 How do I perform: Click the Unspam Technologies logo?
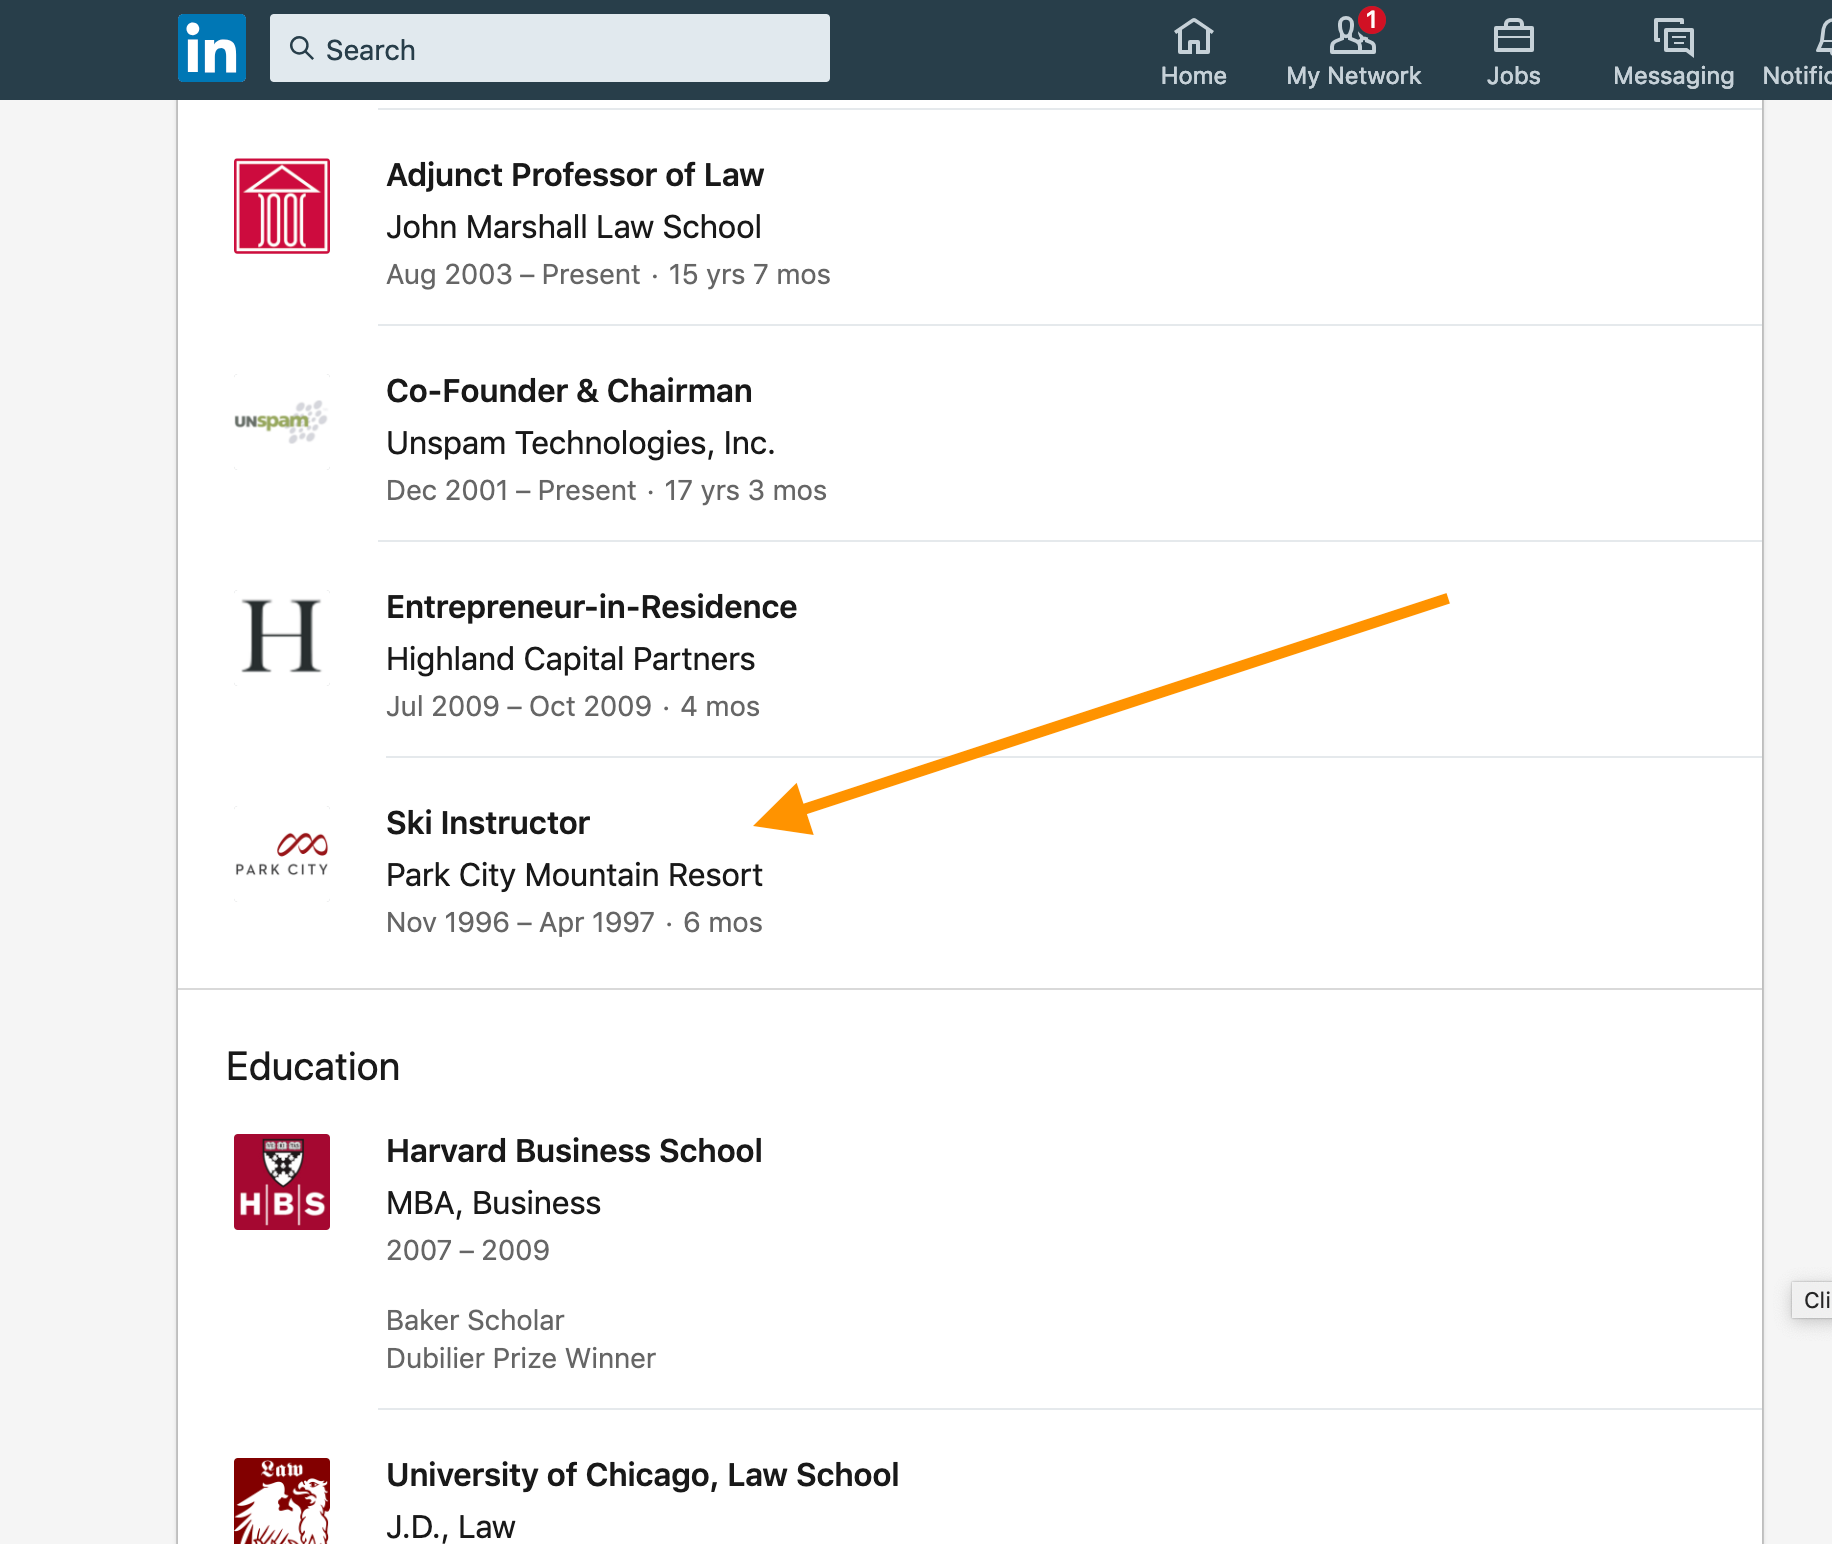point(282,422)
